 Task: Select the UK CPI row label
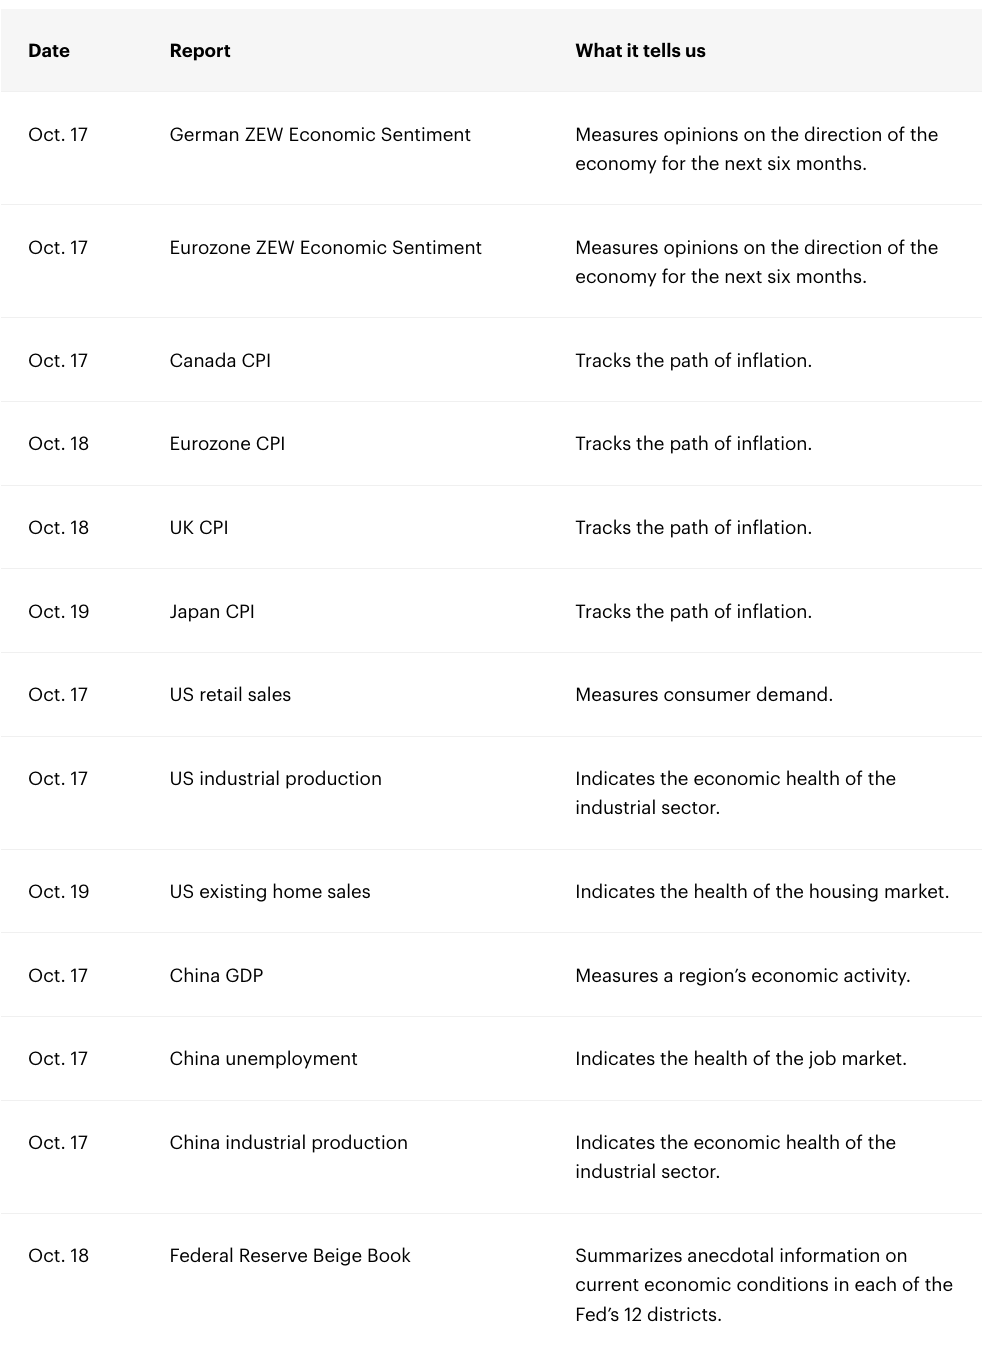(199, 528)
